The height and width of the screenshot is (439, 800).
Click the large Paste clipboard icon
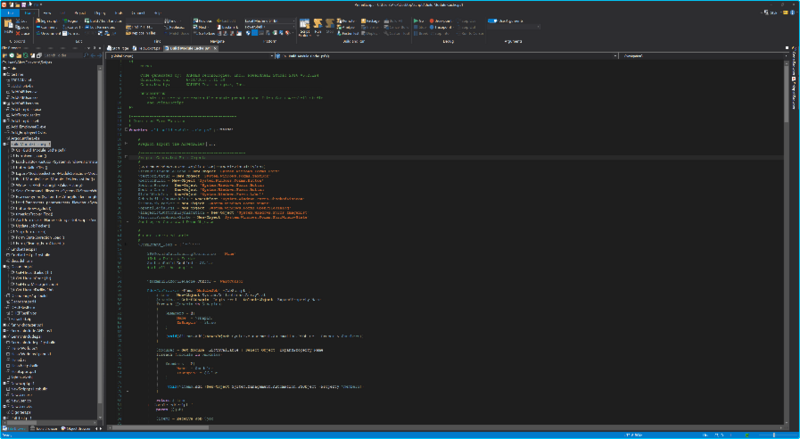pyautogui.click(x=8, y=25)
